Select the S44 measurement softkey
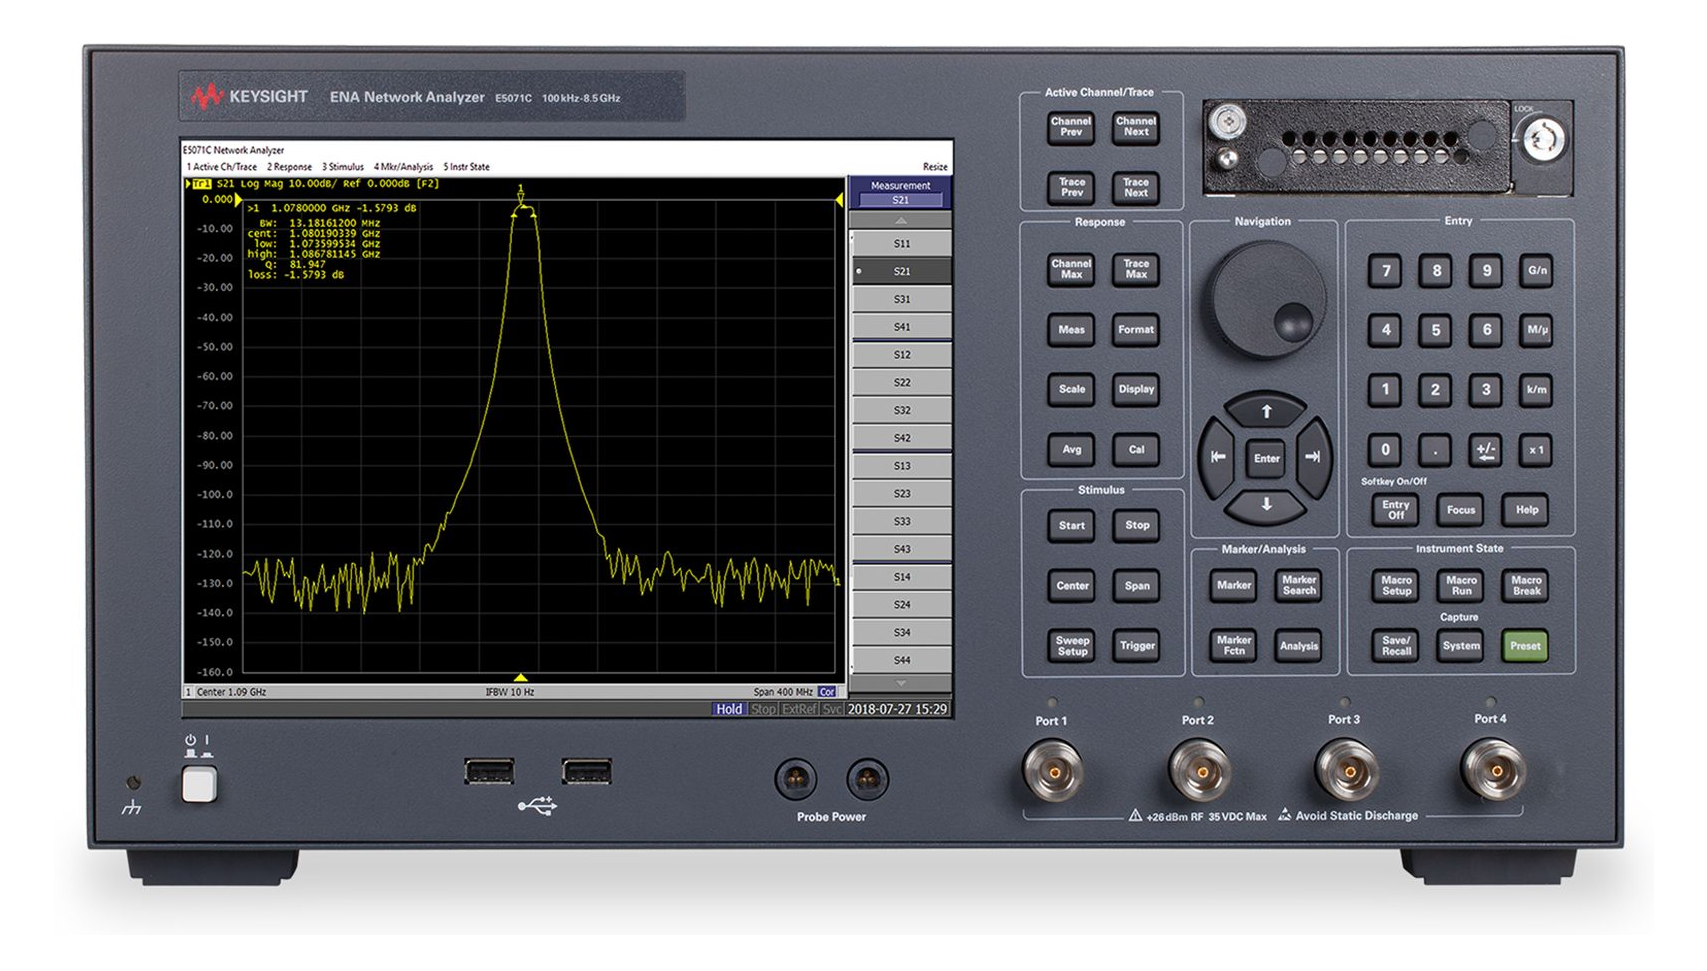The height and width of the screenshot is (971, 1707). (901, 660)
